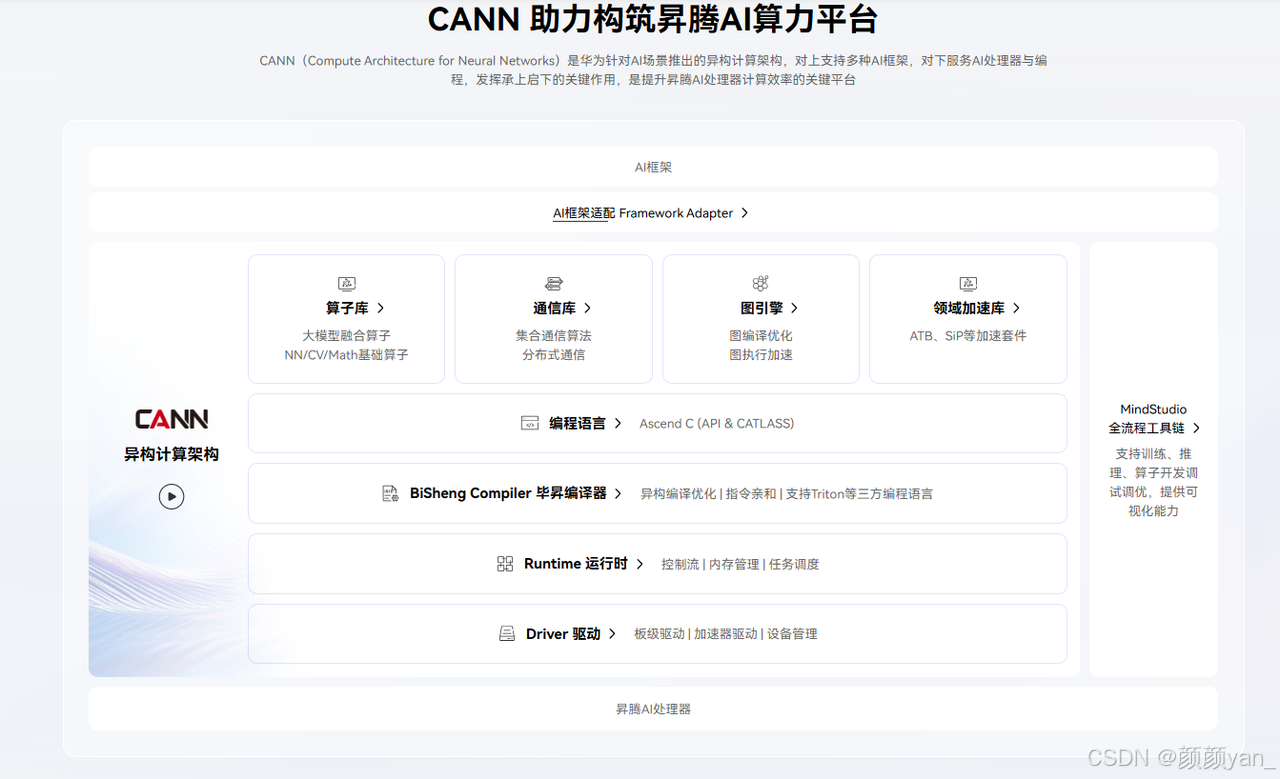This screenshot has height=779, width=1280.
Task: Click the CANN description paragraph under heading
Action: click(653, 70)
